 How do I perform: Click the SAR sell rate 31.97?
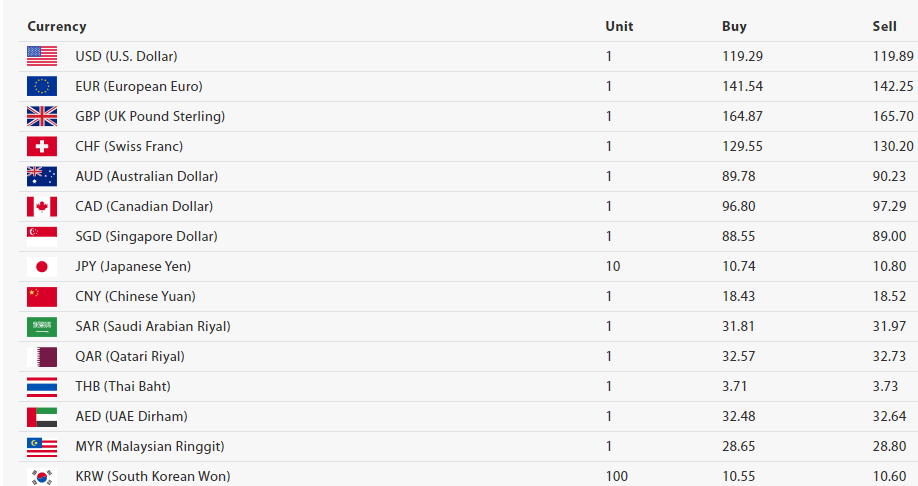[x=889, y=326]
